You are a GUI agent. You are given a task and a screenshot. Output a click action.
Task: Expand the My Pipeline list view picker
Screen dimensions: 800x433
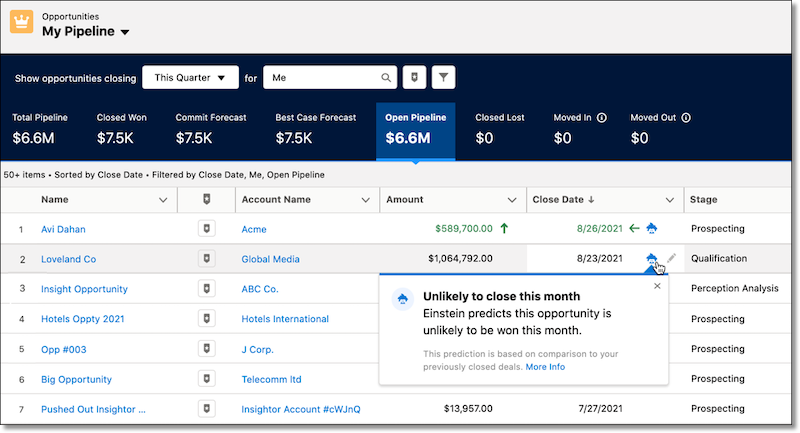(124, 32)
